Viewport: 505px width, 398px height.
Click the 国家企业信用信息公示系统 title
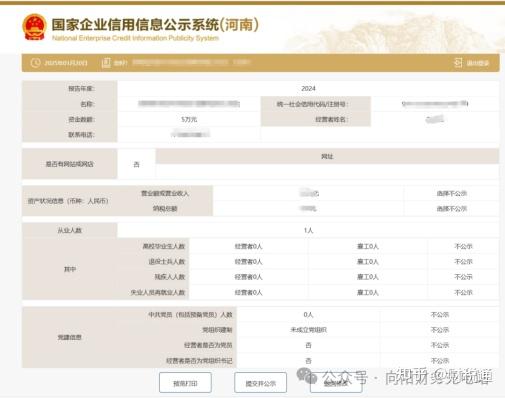click(x=155, y=25)
